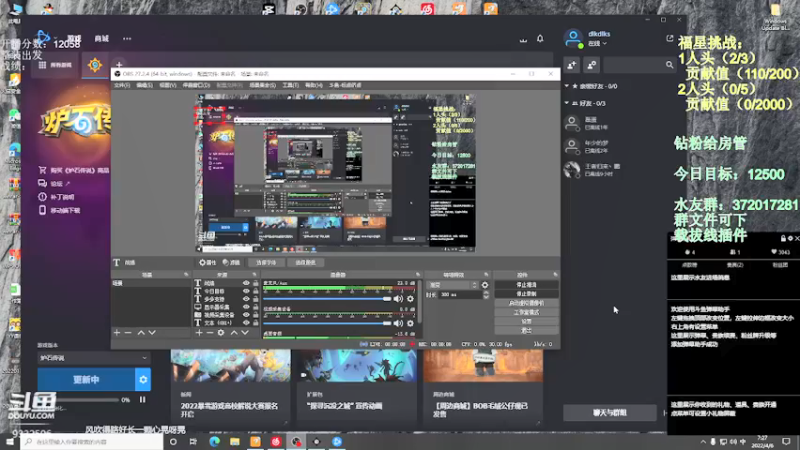The image size is (800, 450).
Task: Click the blue 更新中 update button
Action: [86, 380]
